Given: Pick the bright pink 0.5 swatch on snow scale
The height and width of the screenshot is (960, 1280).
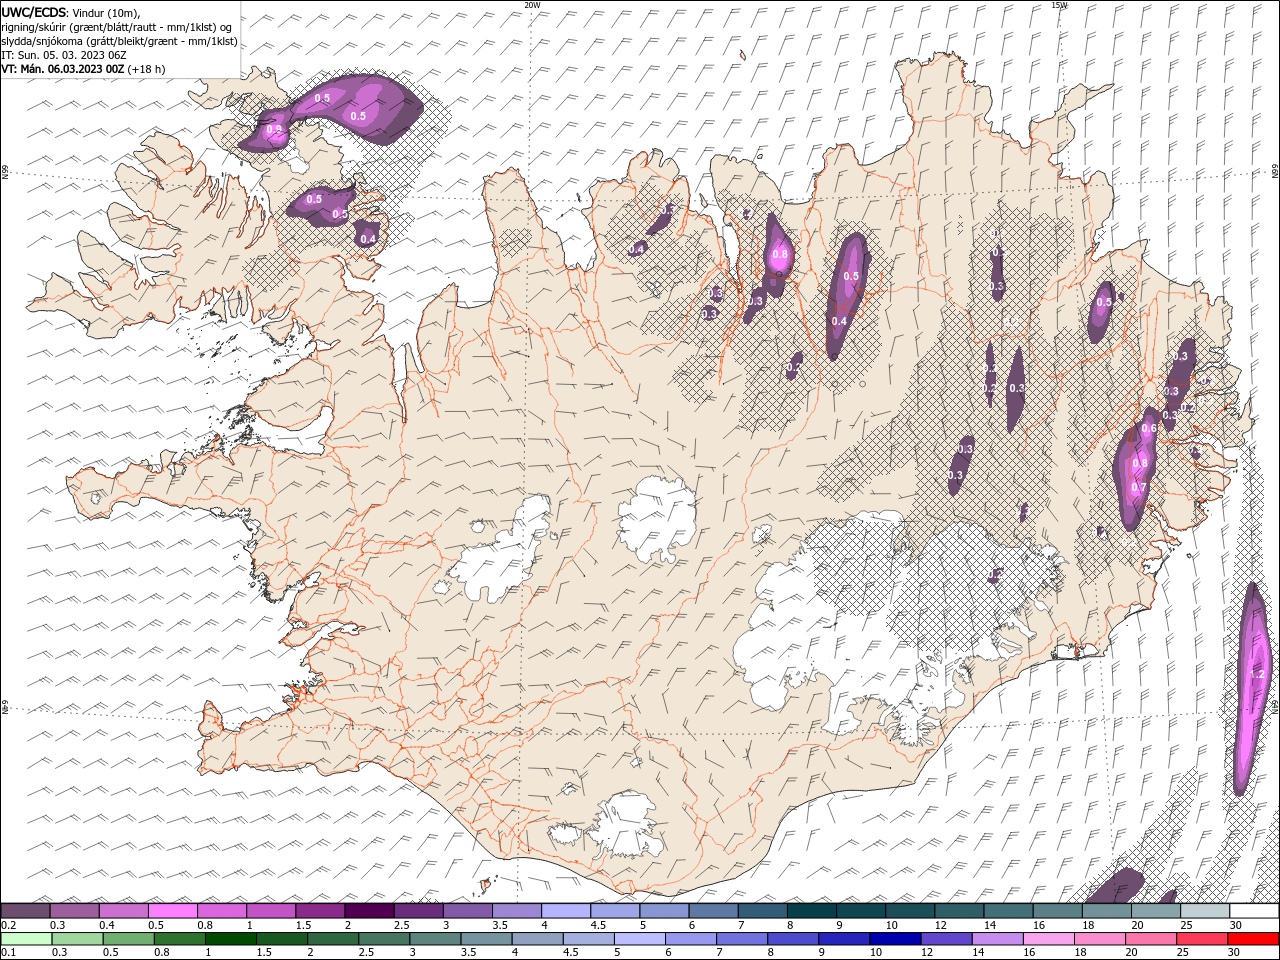Looking at the screenshot, I should pyautogui.click(x=172, y=911).
